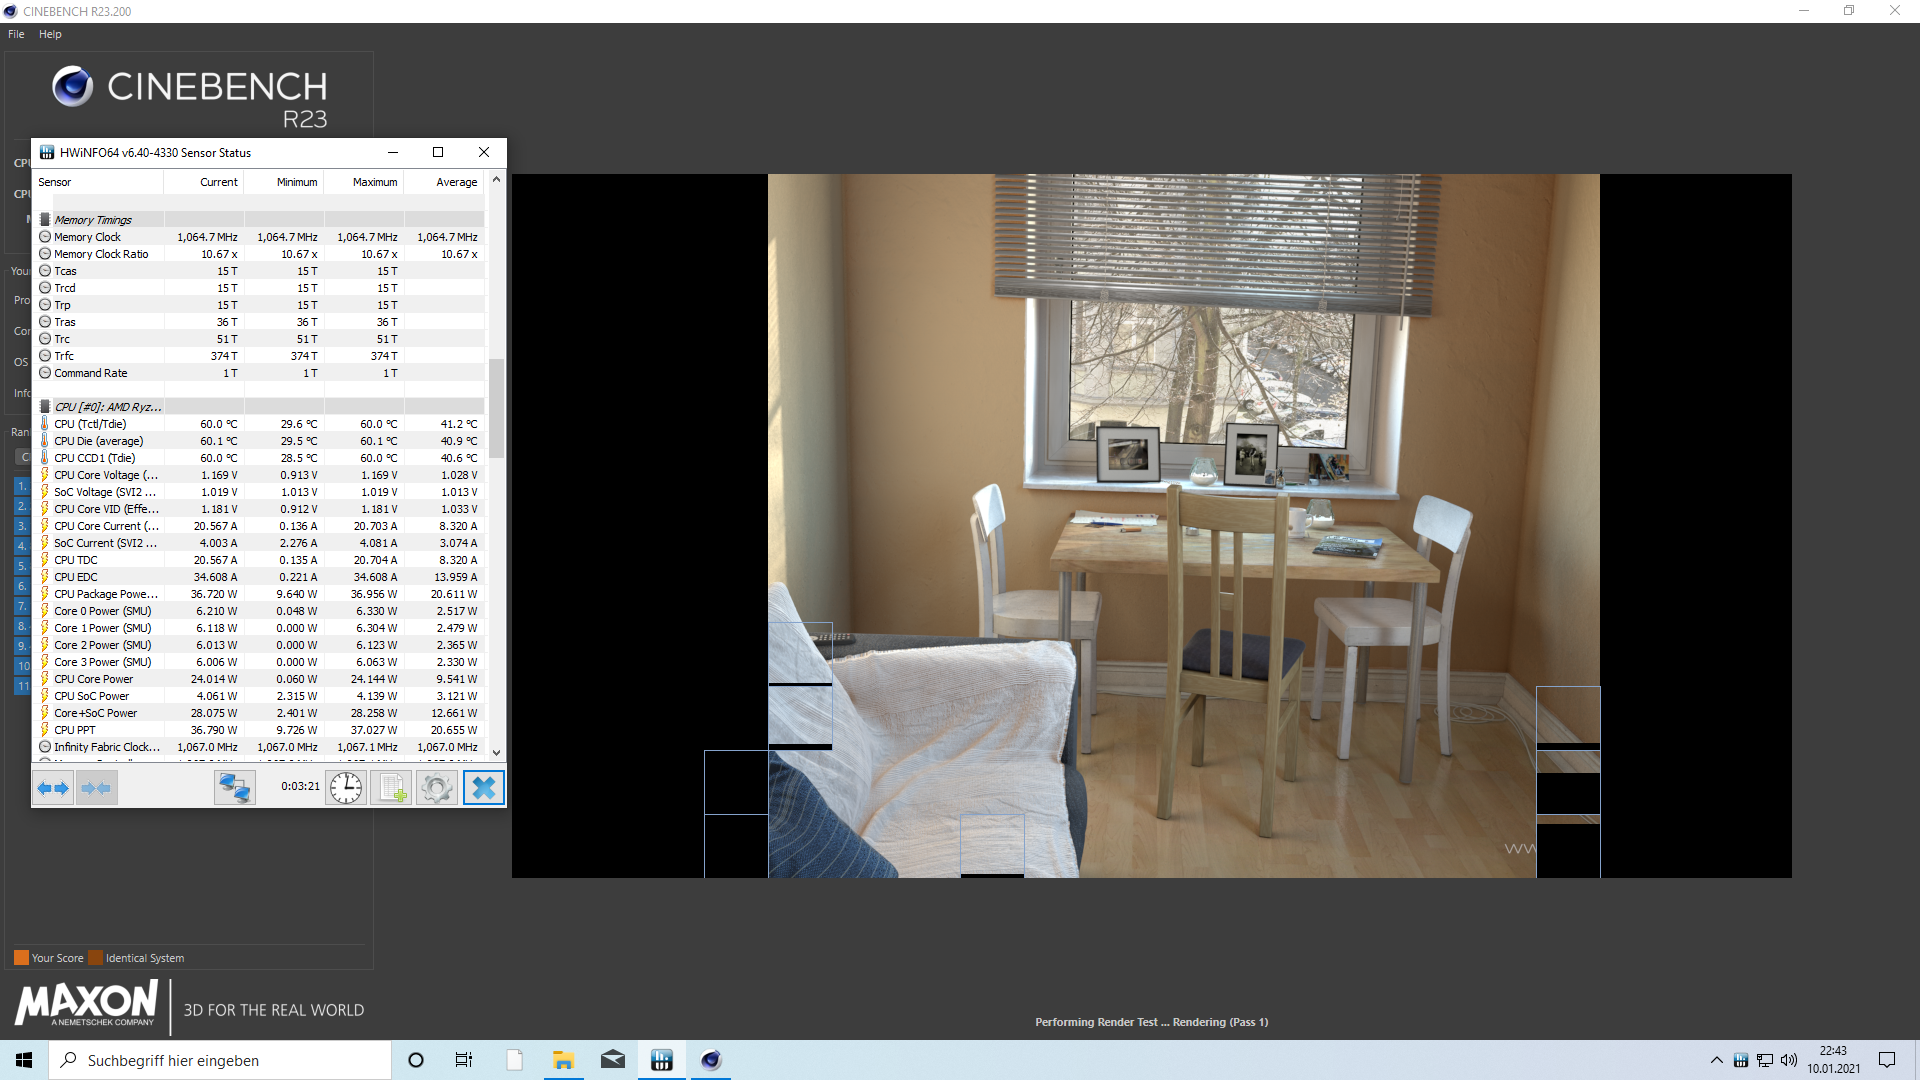Close sensors with the blue X icon

pyautogui.click(x=484, y=788)
